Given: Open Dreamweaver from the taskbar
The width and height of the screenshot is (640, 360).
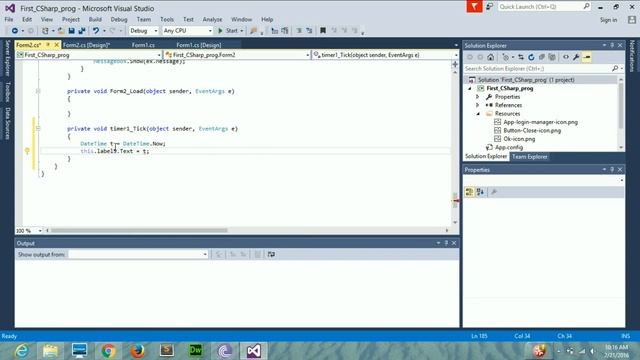Looking at the screenshot, I should pyautogui.click(x=196, y=351).
